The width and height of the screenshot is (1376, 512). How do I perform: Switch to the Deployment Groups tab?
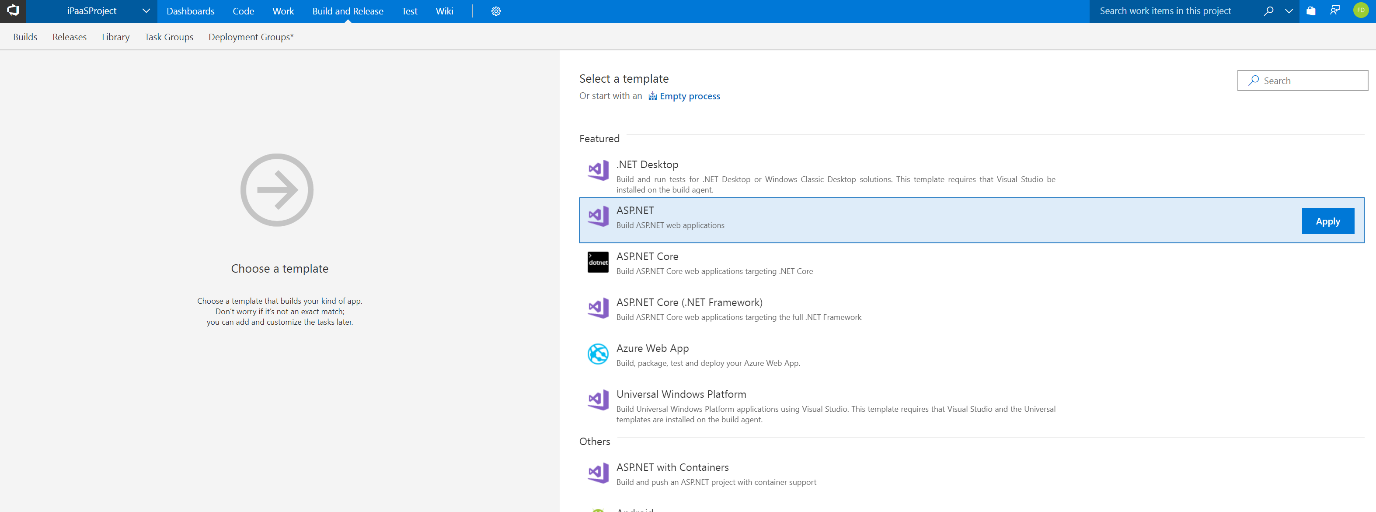(x=251, y=37)
